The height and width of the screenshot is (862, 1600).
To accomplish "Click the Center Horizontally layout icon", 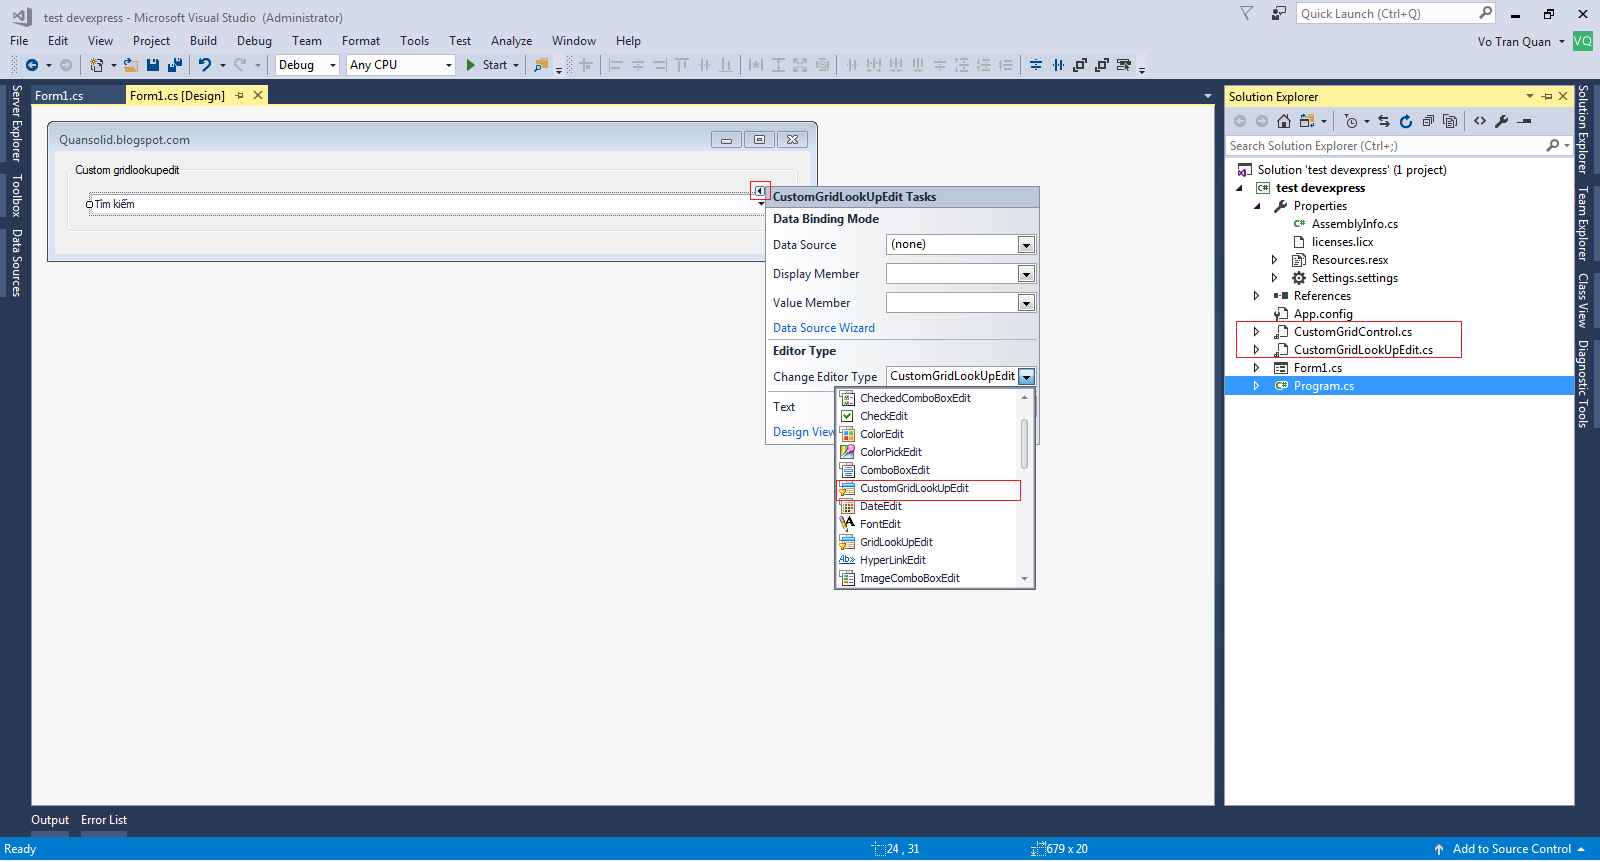I will (1036, 65).
